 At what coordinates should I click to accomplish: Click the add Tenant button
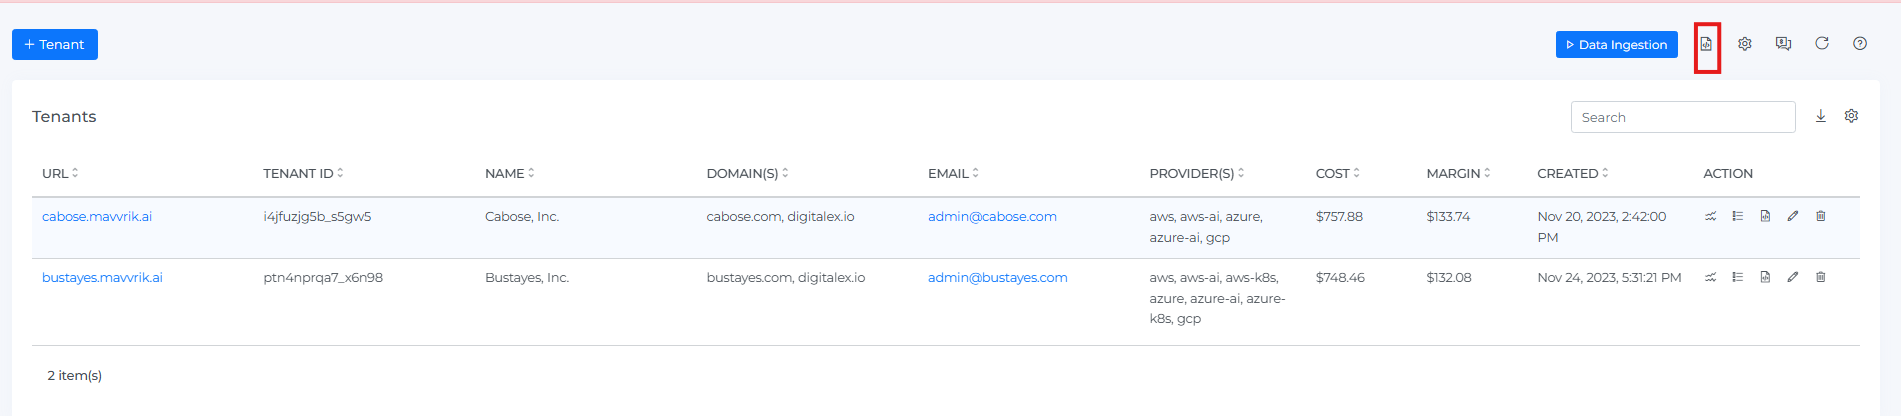pos(55,45)
